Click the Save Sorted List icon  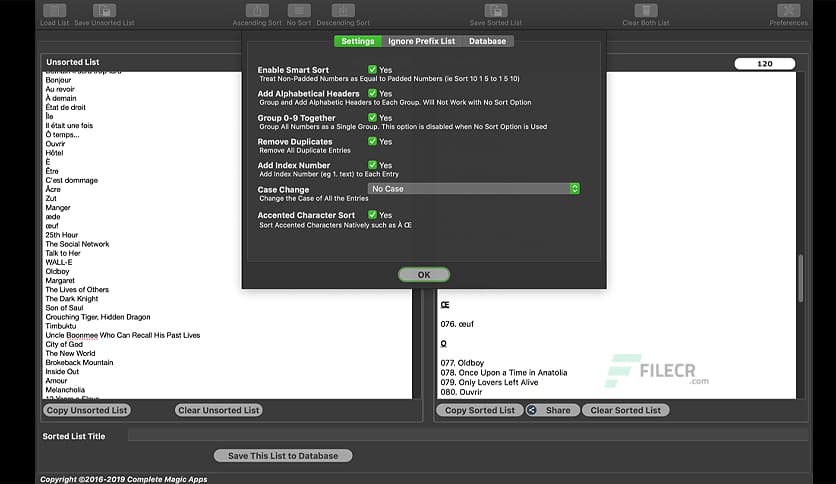(x=495, y=10)
